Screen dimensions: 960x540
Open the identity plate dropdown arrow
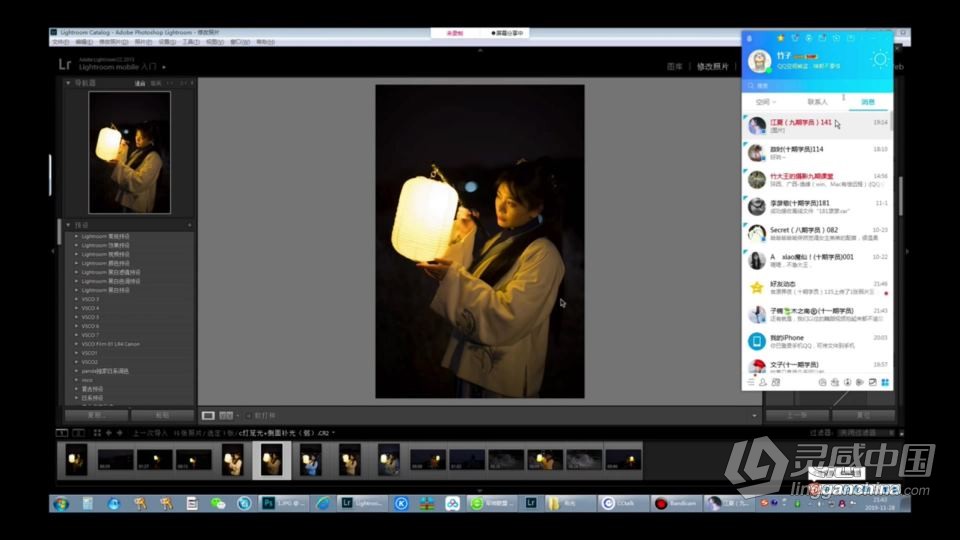pos(163,67)
